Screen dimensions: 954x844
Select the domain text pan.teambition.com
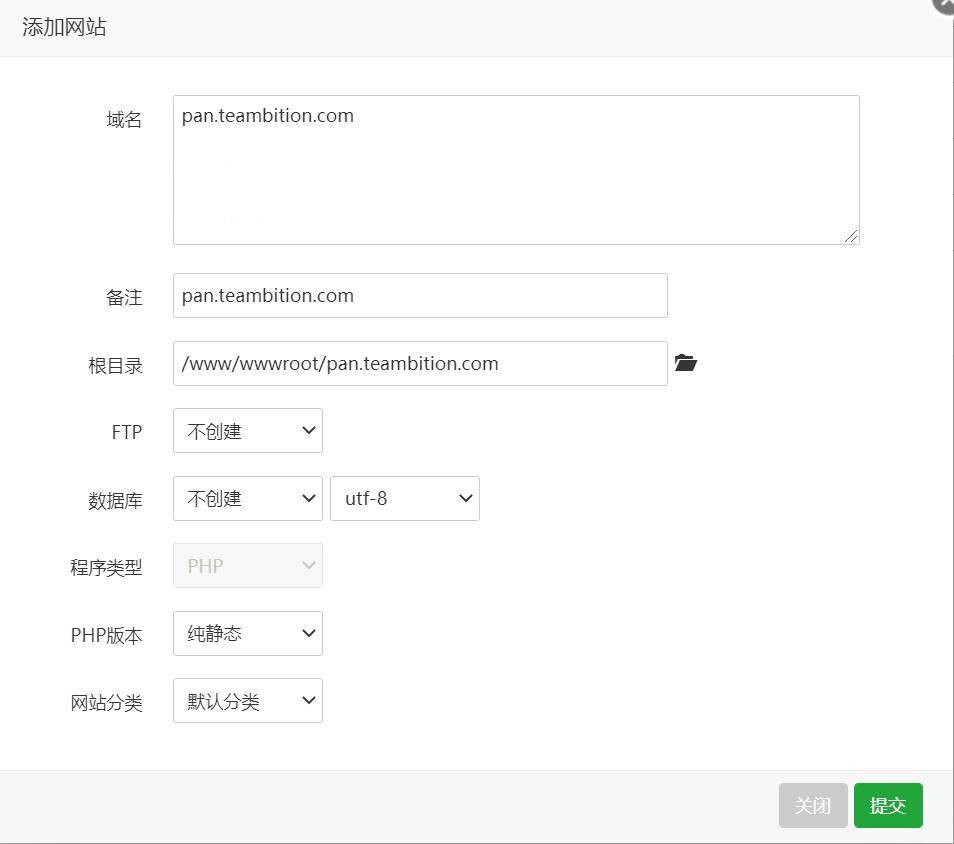click(x=267, y=115)
